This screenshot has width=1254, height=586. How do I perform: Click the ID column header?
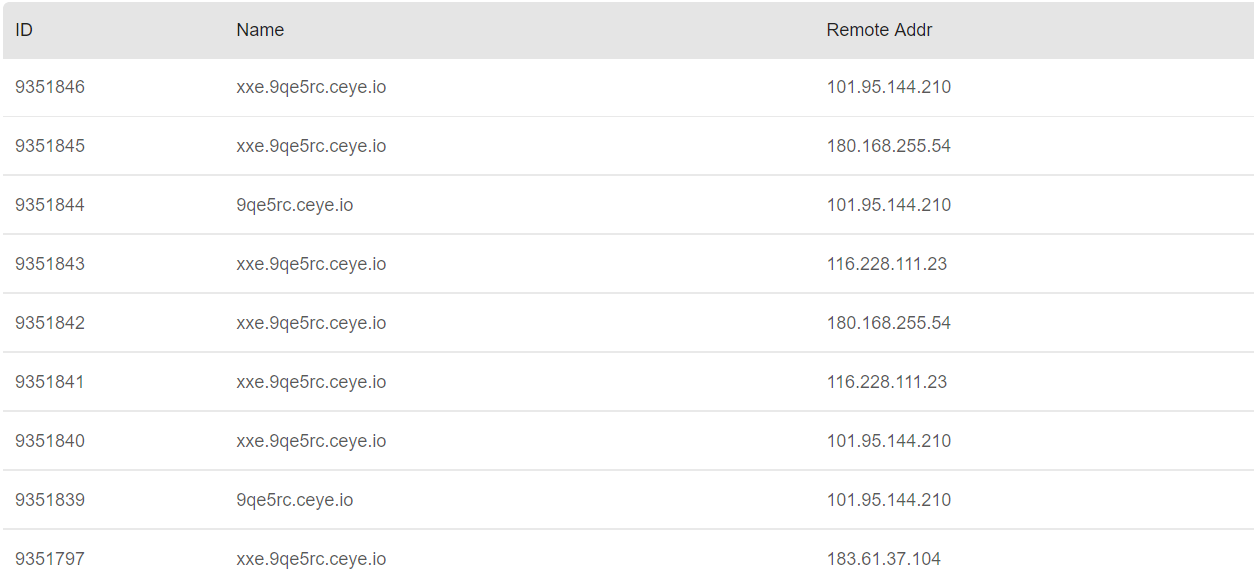point(24,30)
